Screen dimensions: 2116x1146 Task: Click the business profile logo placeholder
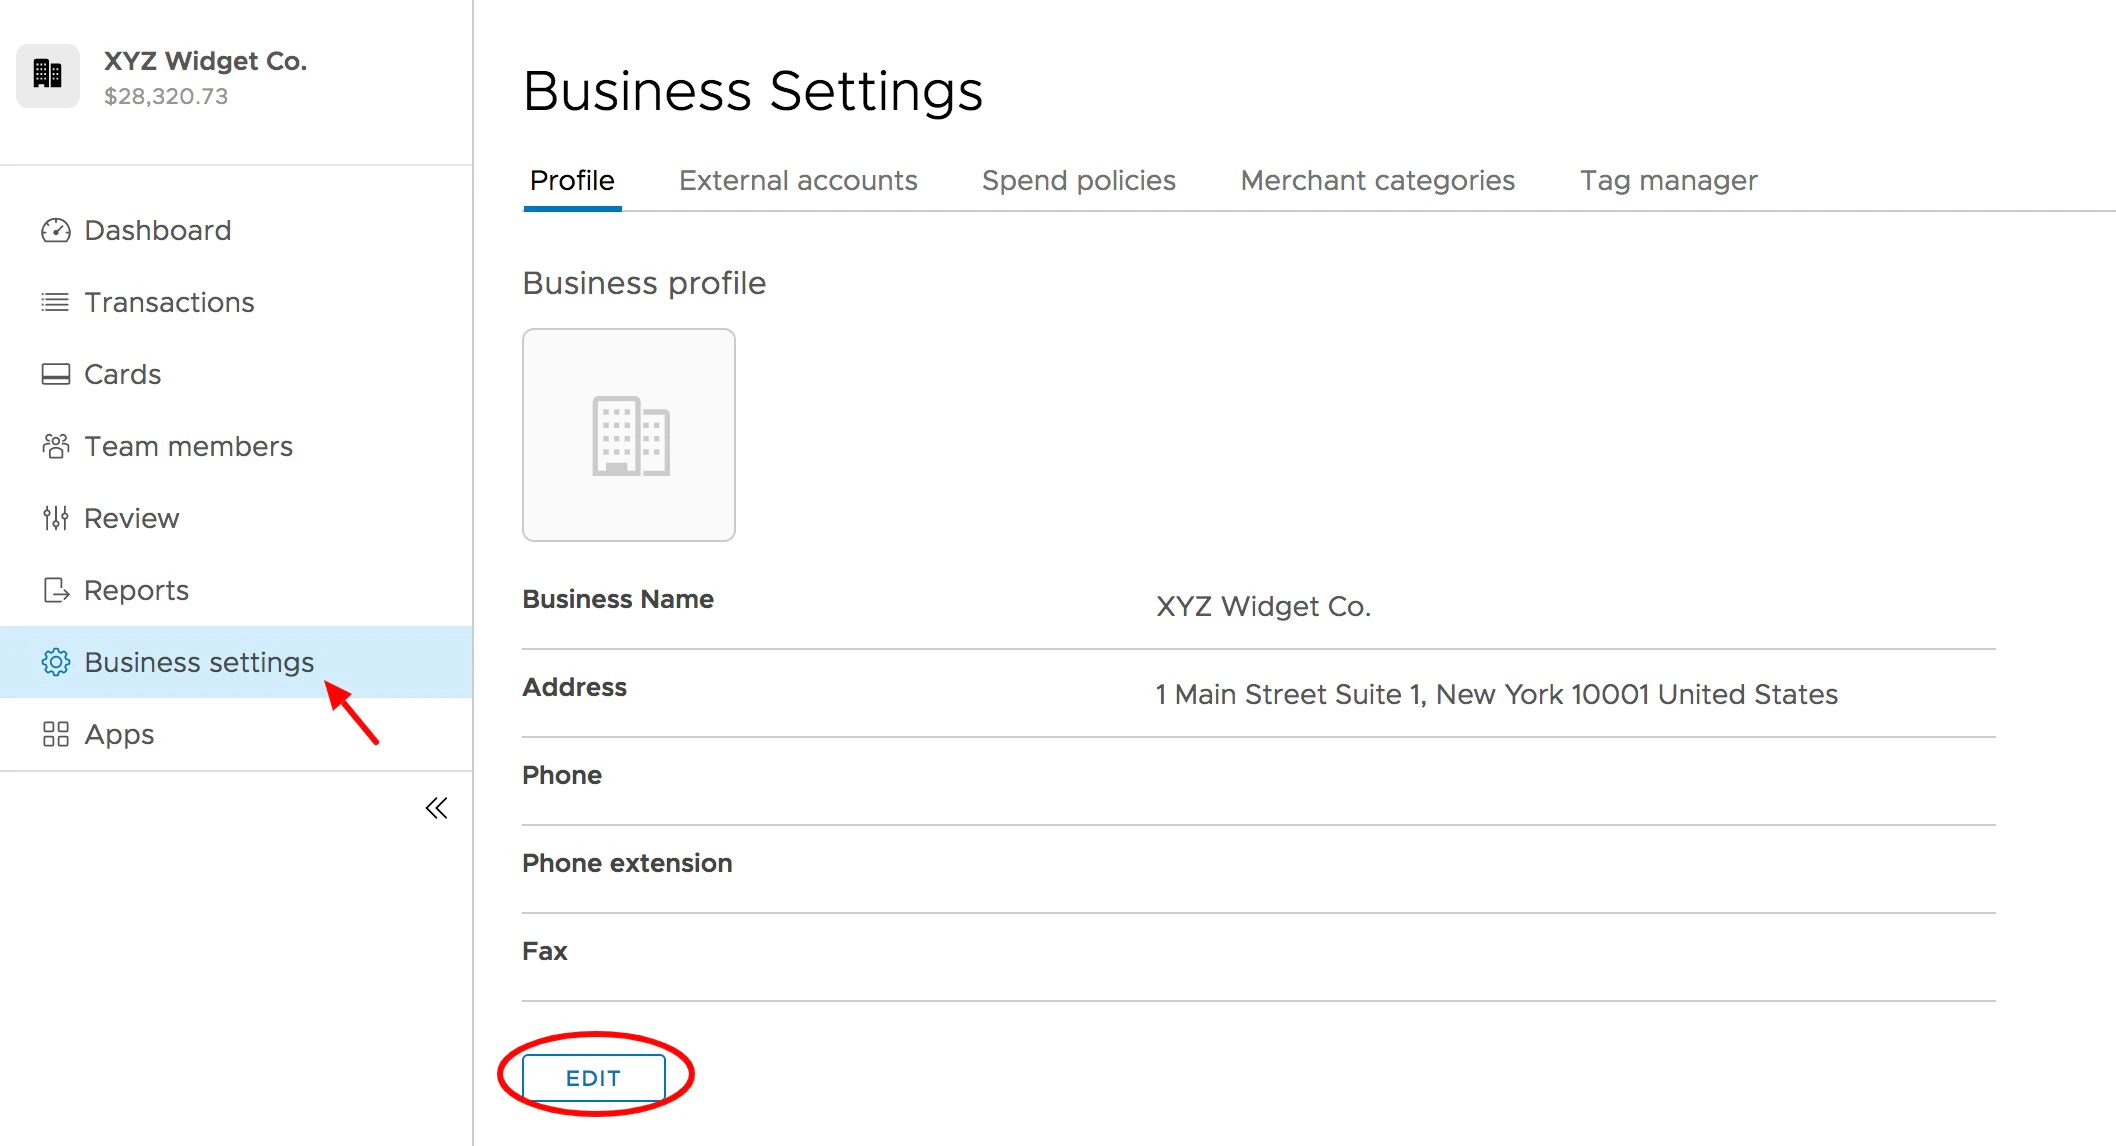point(629,435)
